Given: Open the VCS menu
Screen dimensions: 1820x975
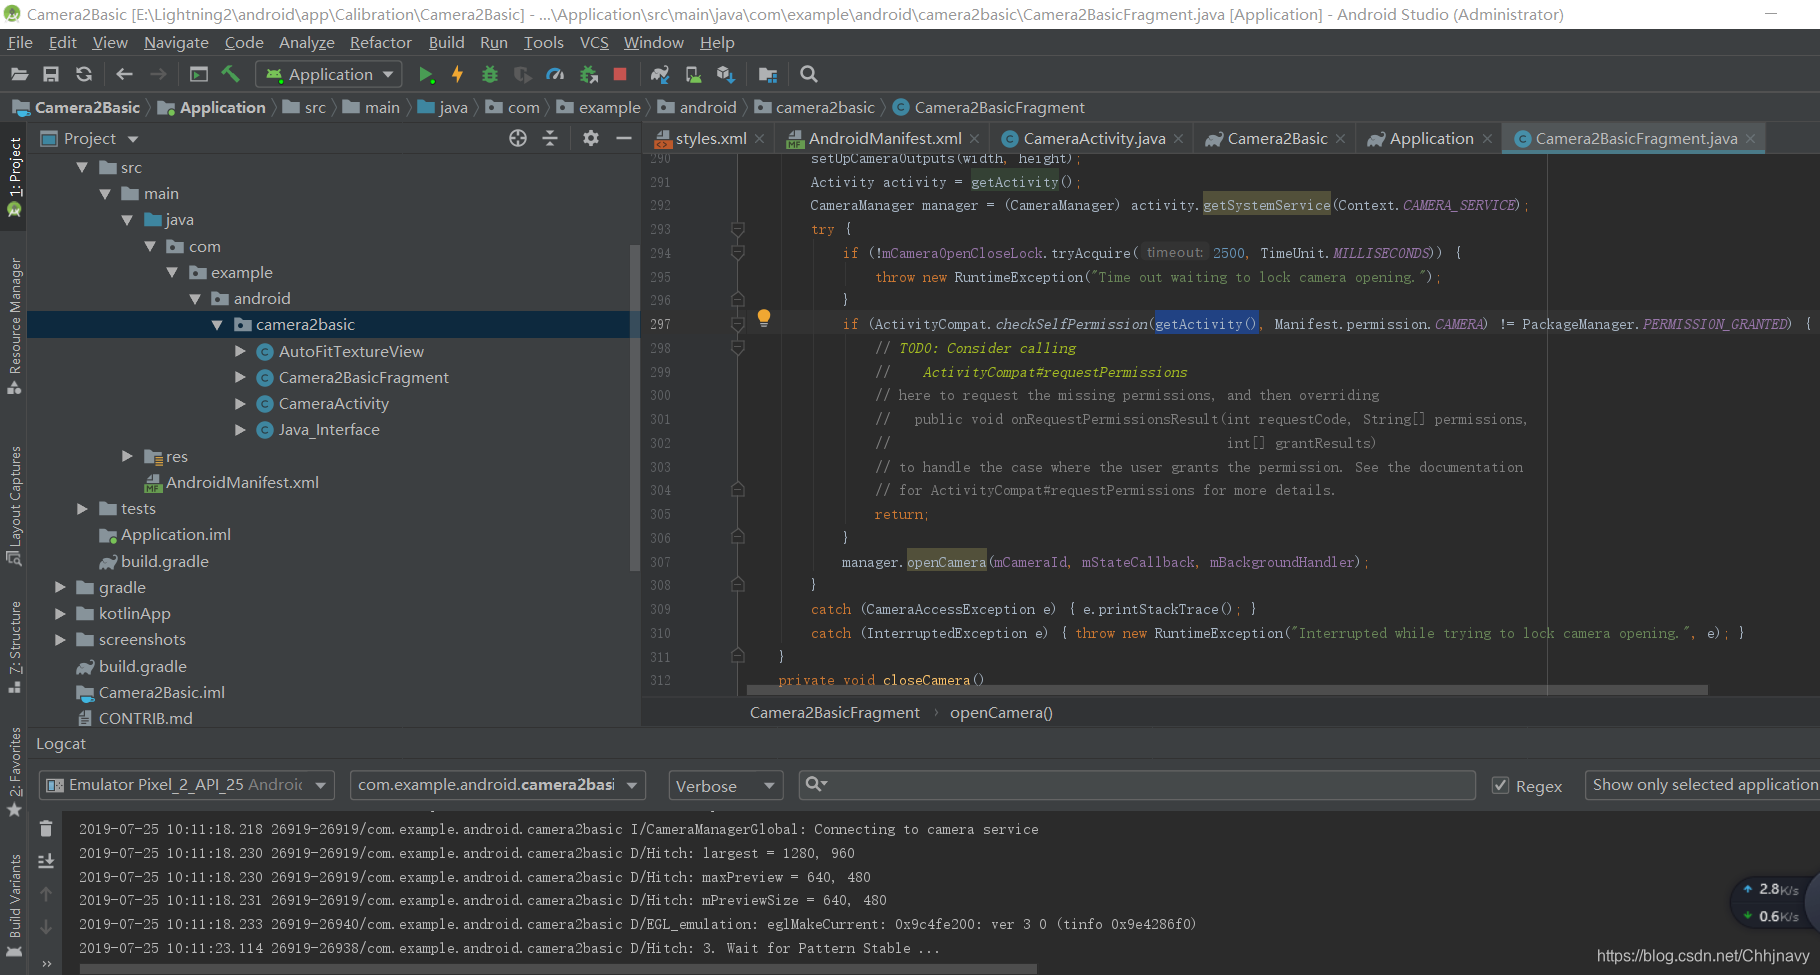Looking at the screenshot, I should coord(594,42).
